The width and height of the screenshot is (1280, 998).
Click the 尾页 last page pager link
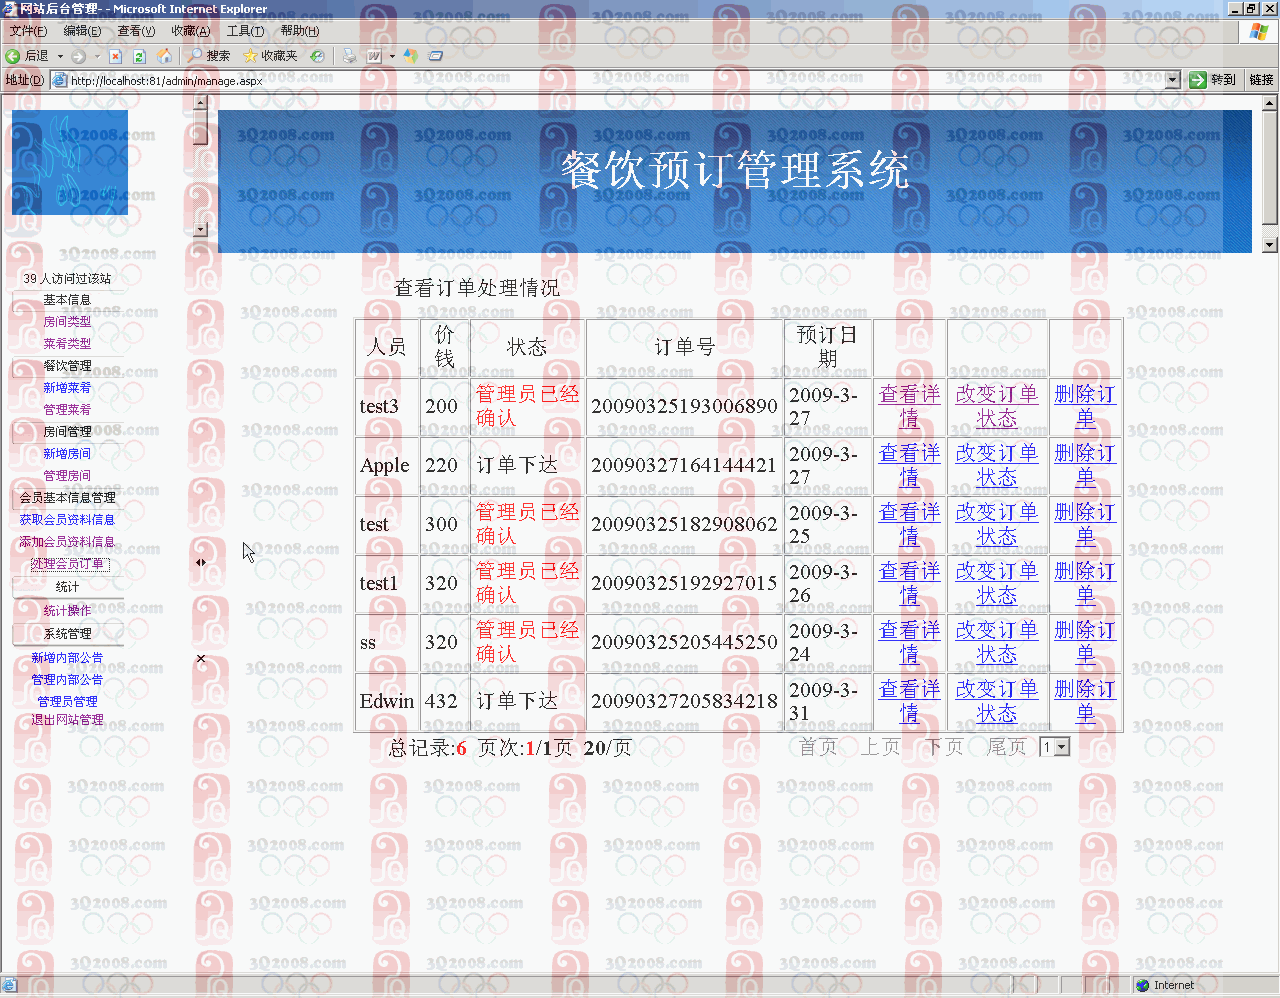pyautogui.click(x=1007, y=747)
